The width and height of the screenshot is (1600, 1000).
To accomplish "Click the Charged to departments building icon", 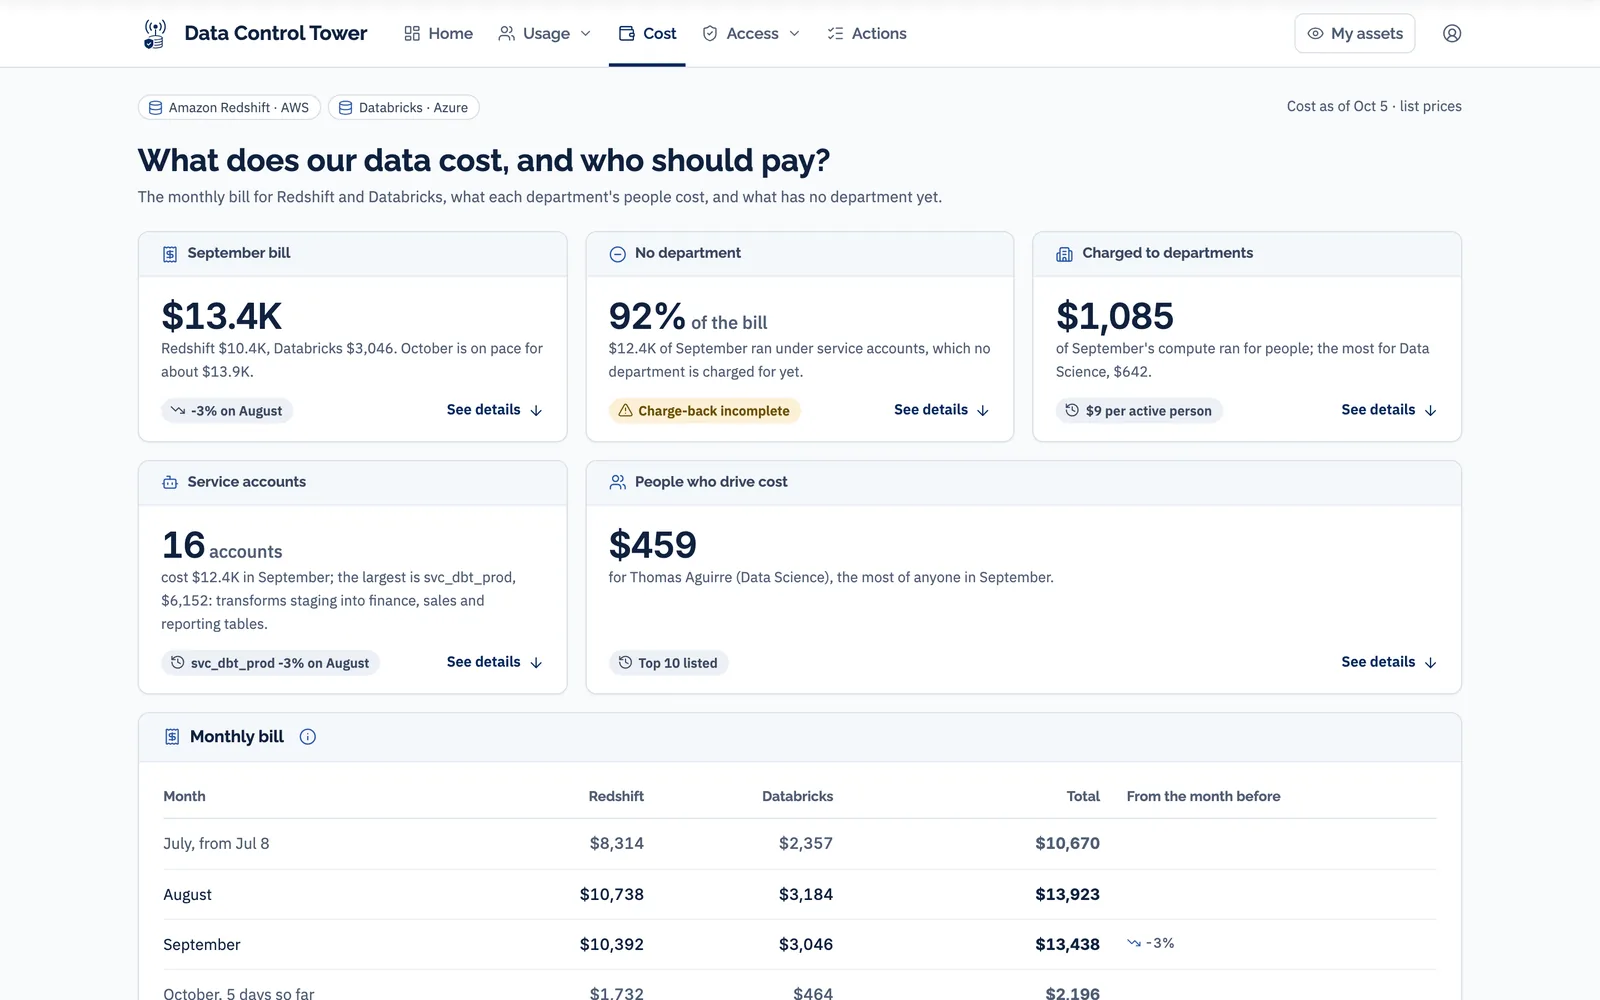I will (x=1064, y=254).
